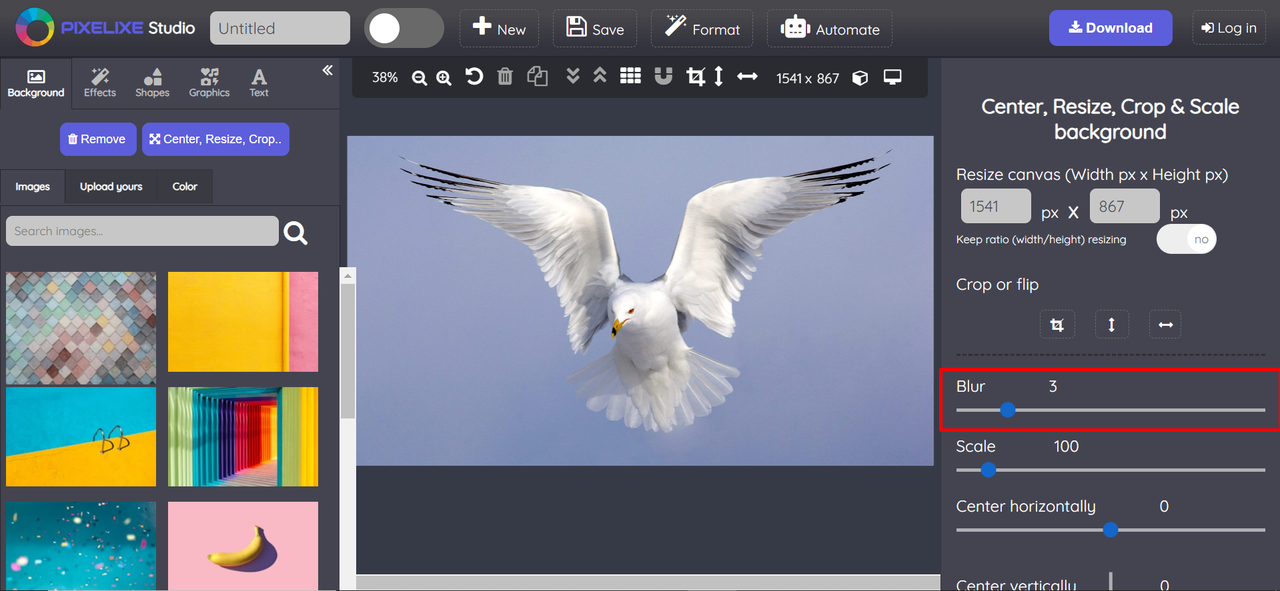Switch to Color sub-tab

coord(185,186)
